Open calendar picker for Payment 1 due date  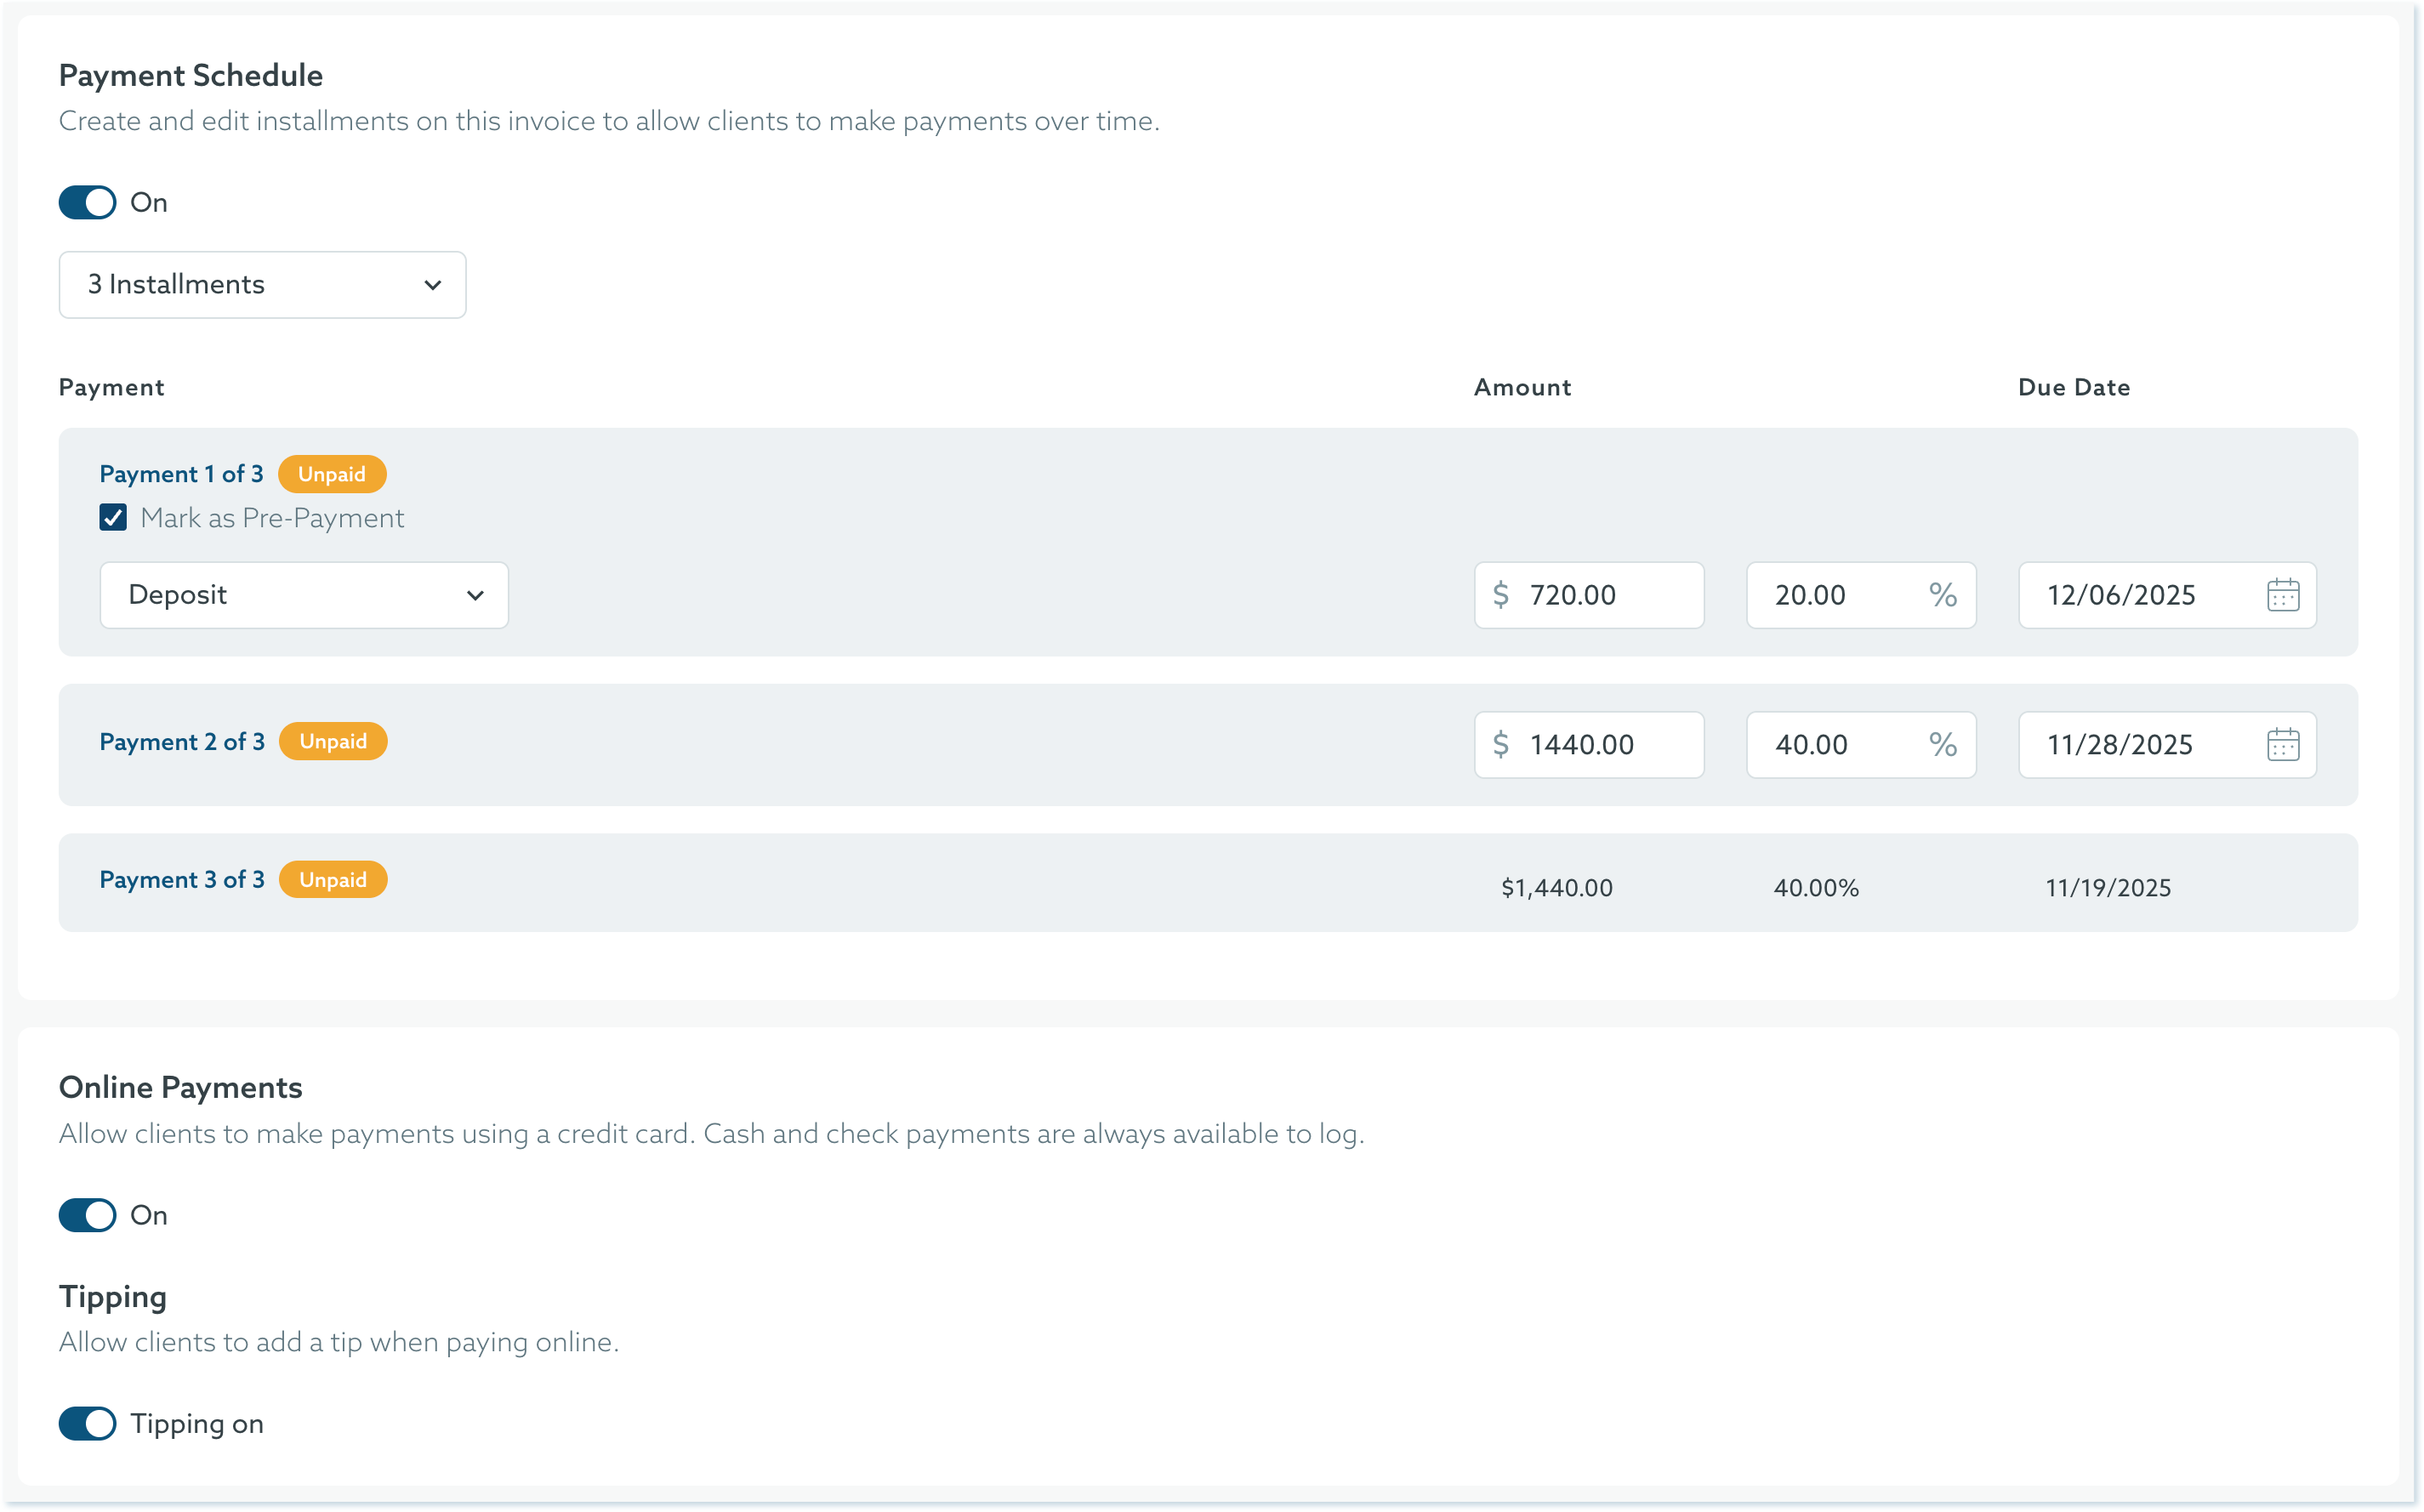point(2282,595)
